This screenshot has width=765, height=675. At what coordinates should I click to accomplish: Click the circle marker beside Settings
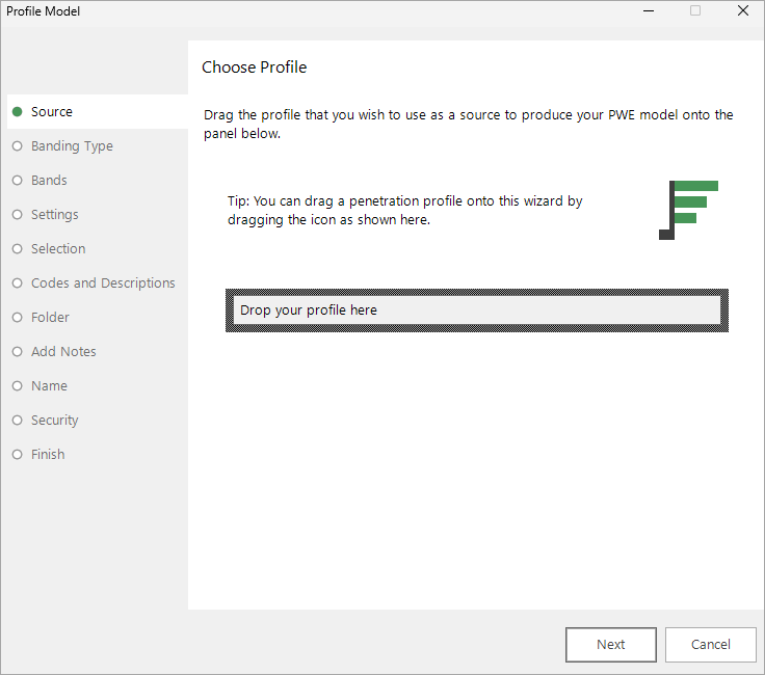pos(17,215)
